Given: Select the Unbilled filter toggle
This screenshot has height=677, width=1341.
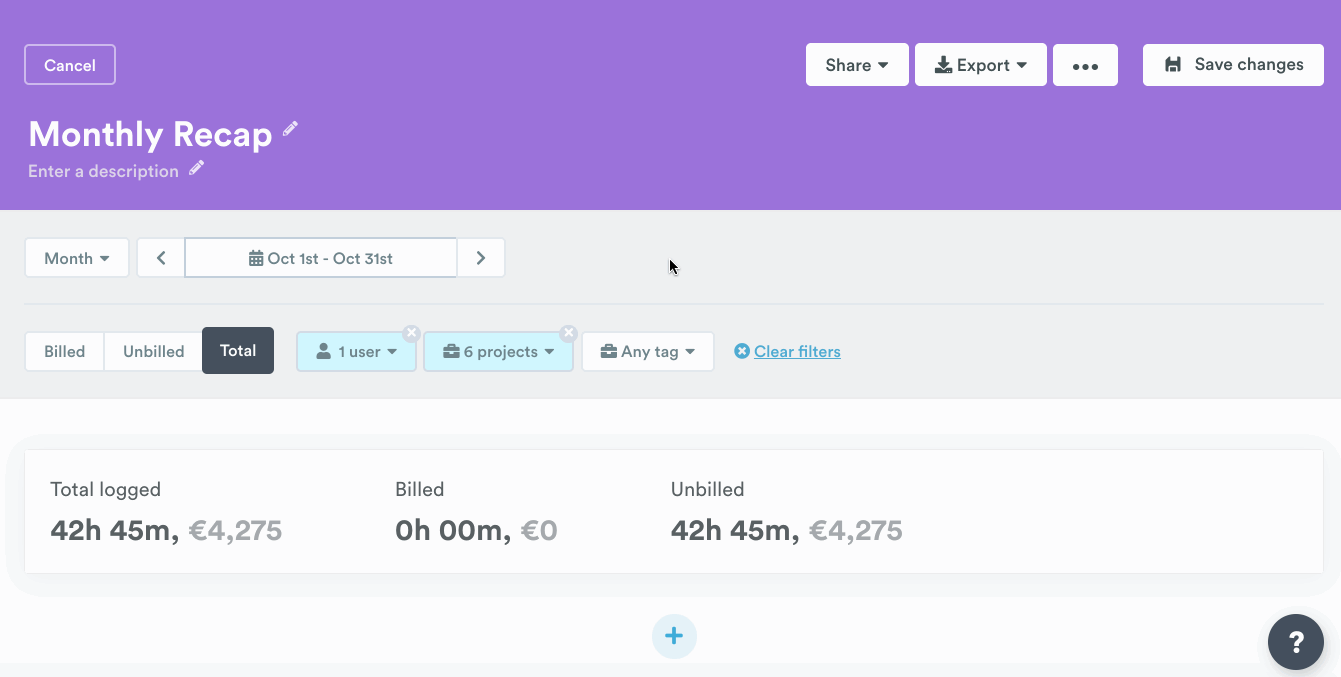Looking at the screenshot, I should click(153, 351).
